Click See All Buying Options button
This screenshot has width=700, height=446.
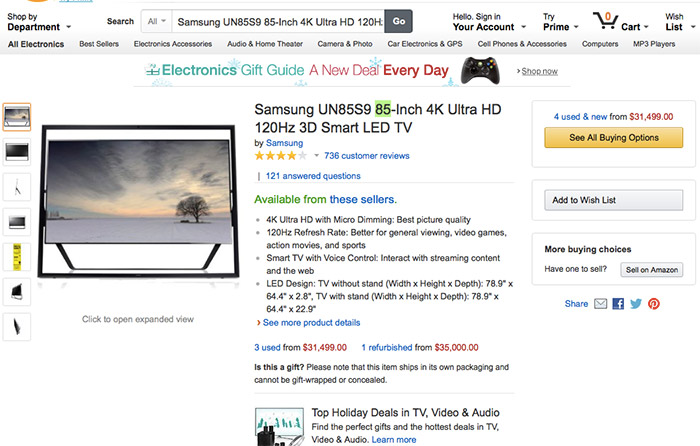(613, 138)
